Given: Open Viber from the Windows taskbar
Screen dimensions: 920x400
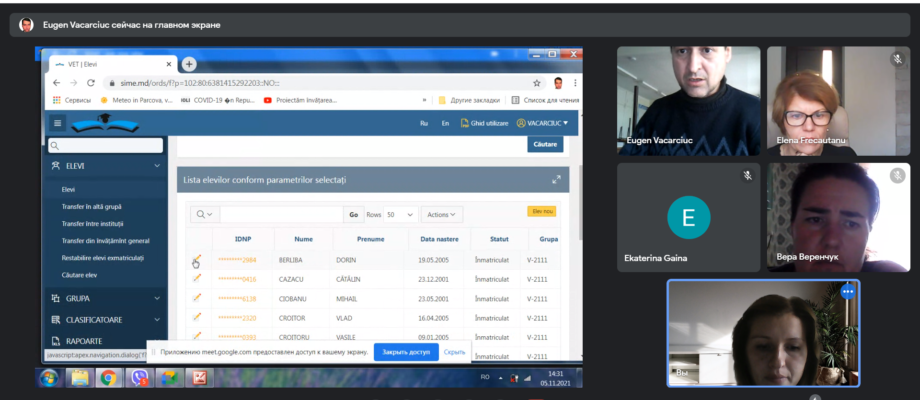Looking at the screenshot, I should pos(139,378).
